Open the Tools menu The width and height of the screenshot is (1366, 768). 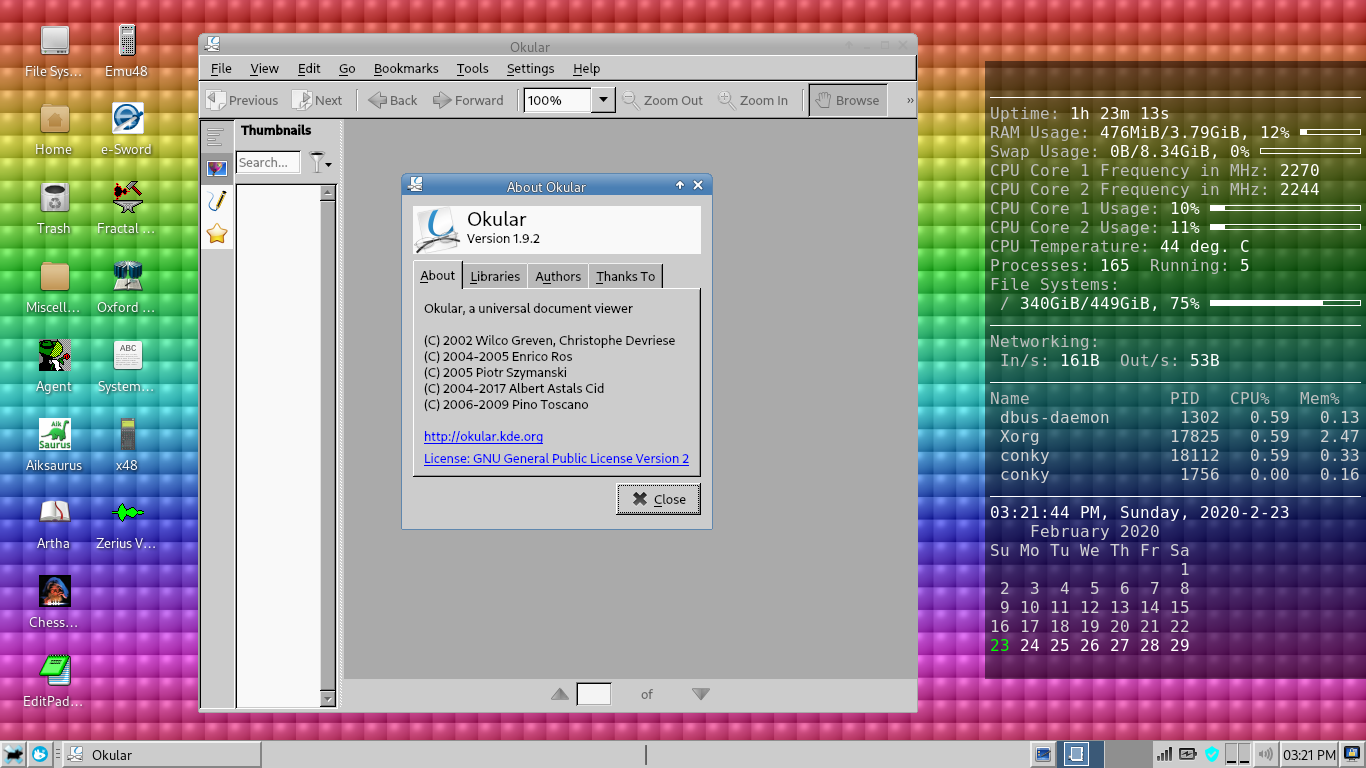(x=472, y=68)
